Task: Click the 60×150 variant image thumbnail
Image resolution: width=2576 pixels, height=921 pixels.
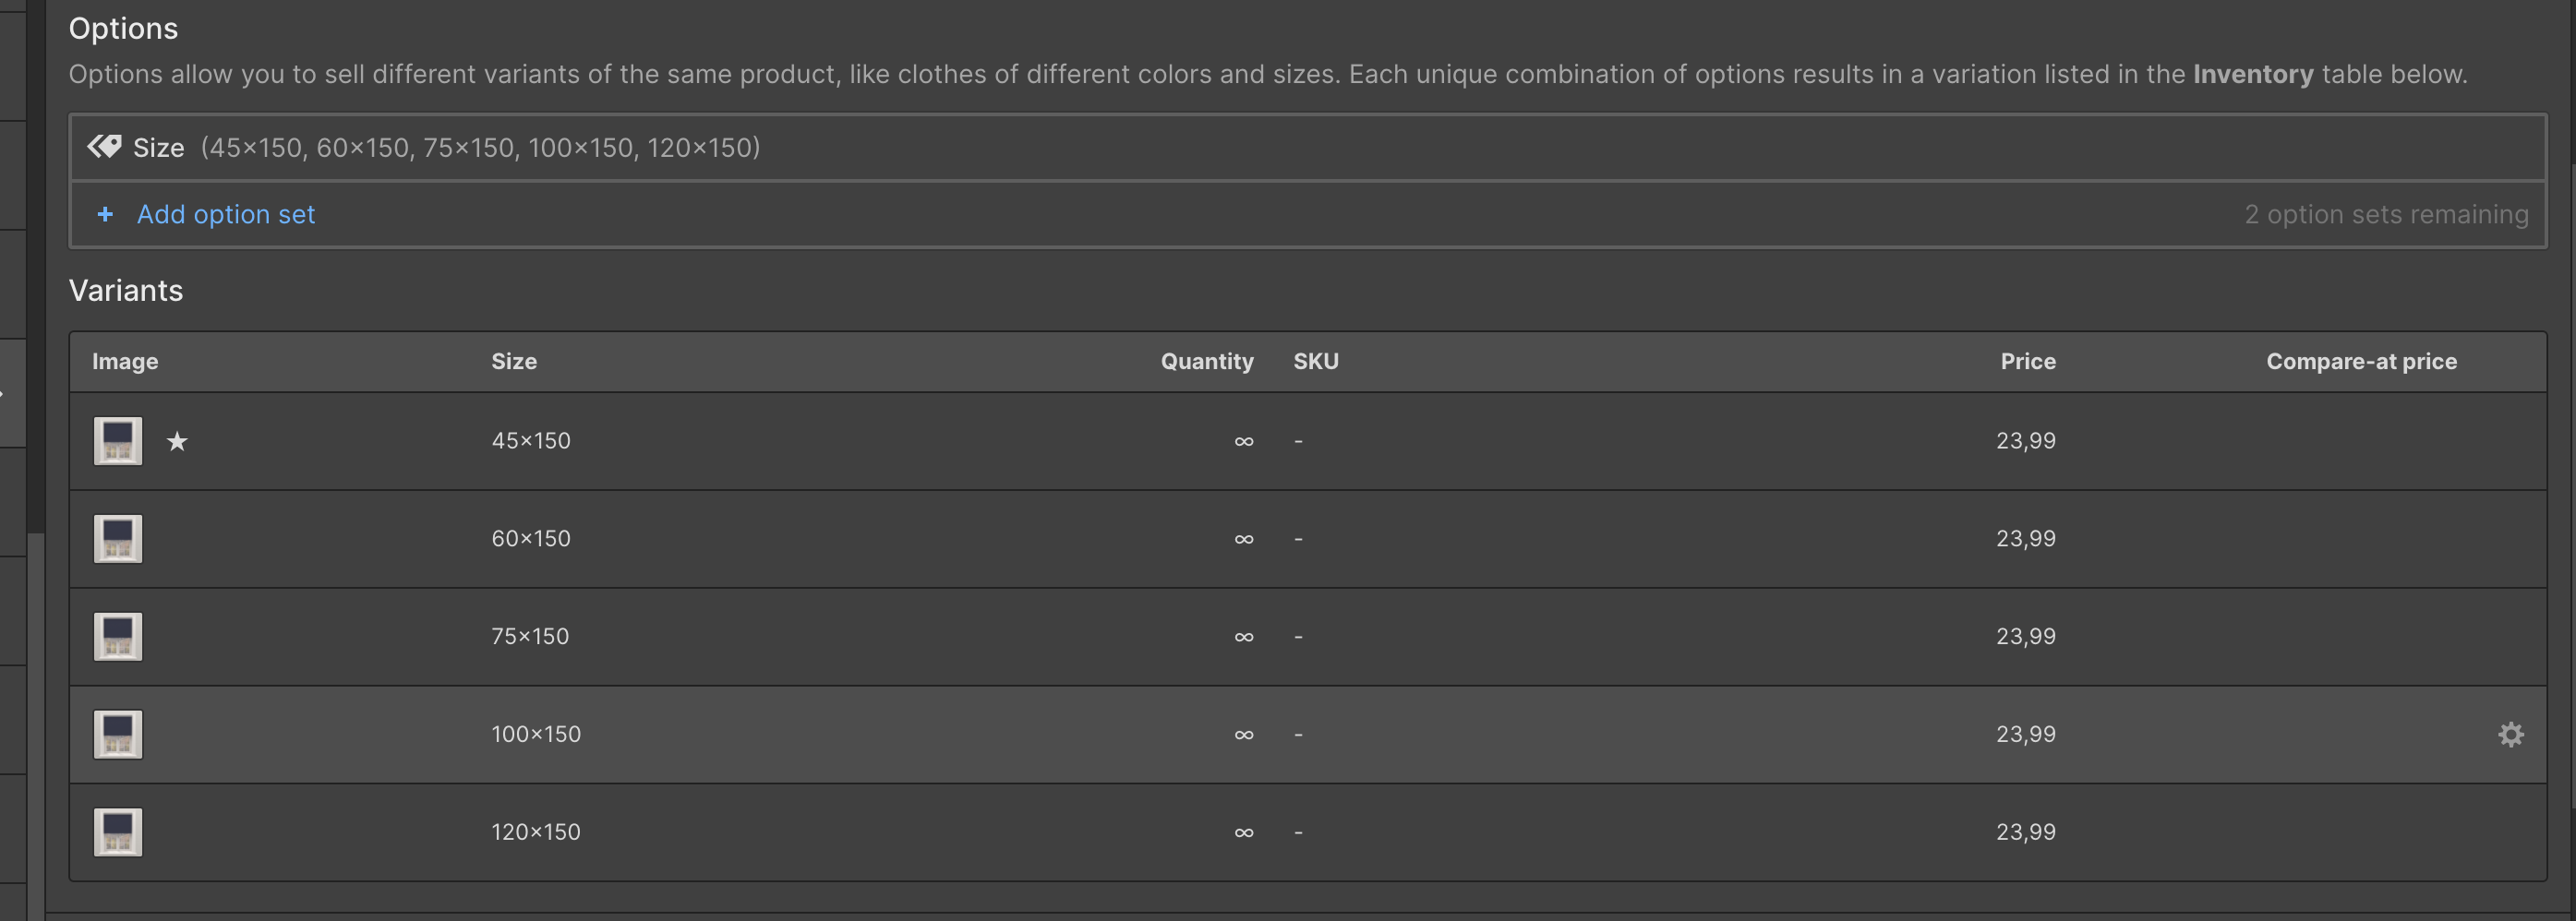Action: 118,539
